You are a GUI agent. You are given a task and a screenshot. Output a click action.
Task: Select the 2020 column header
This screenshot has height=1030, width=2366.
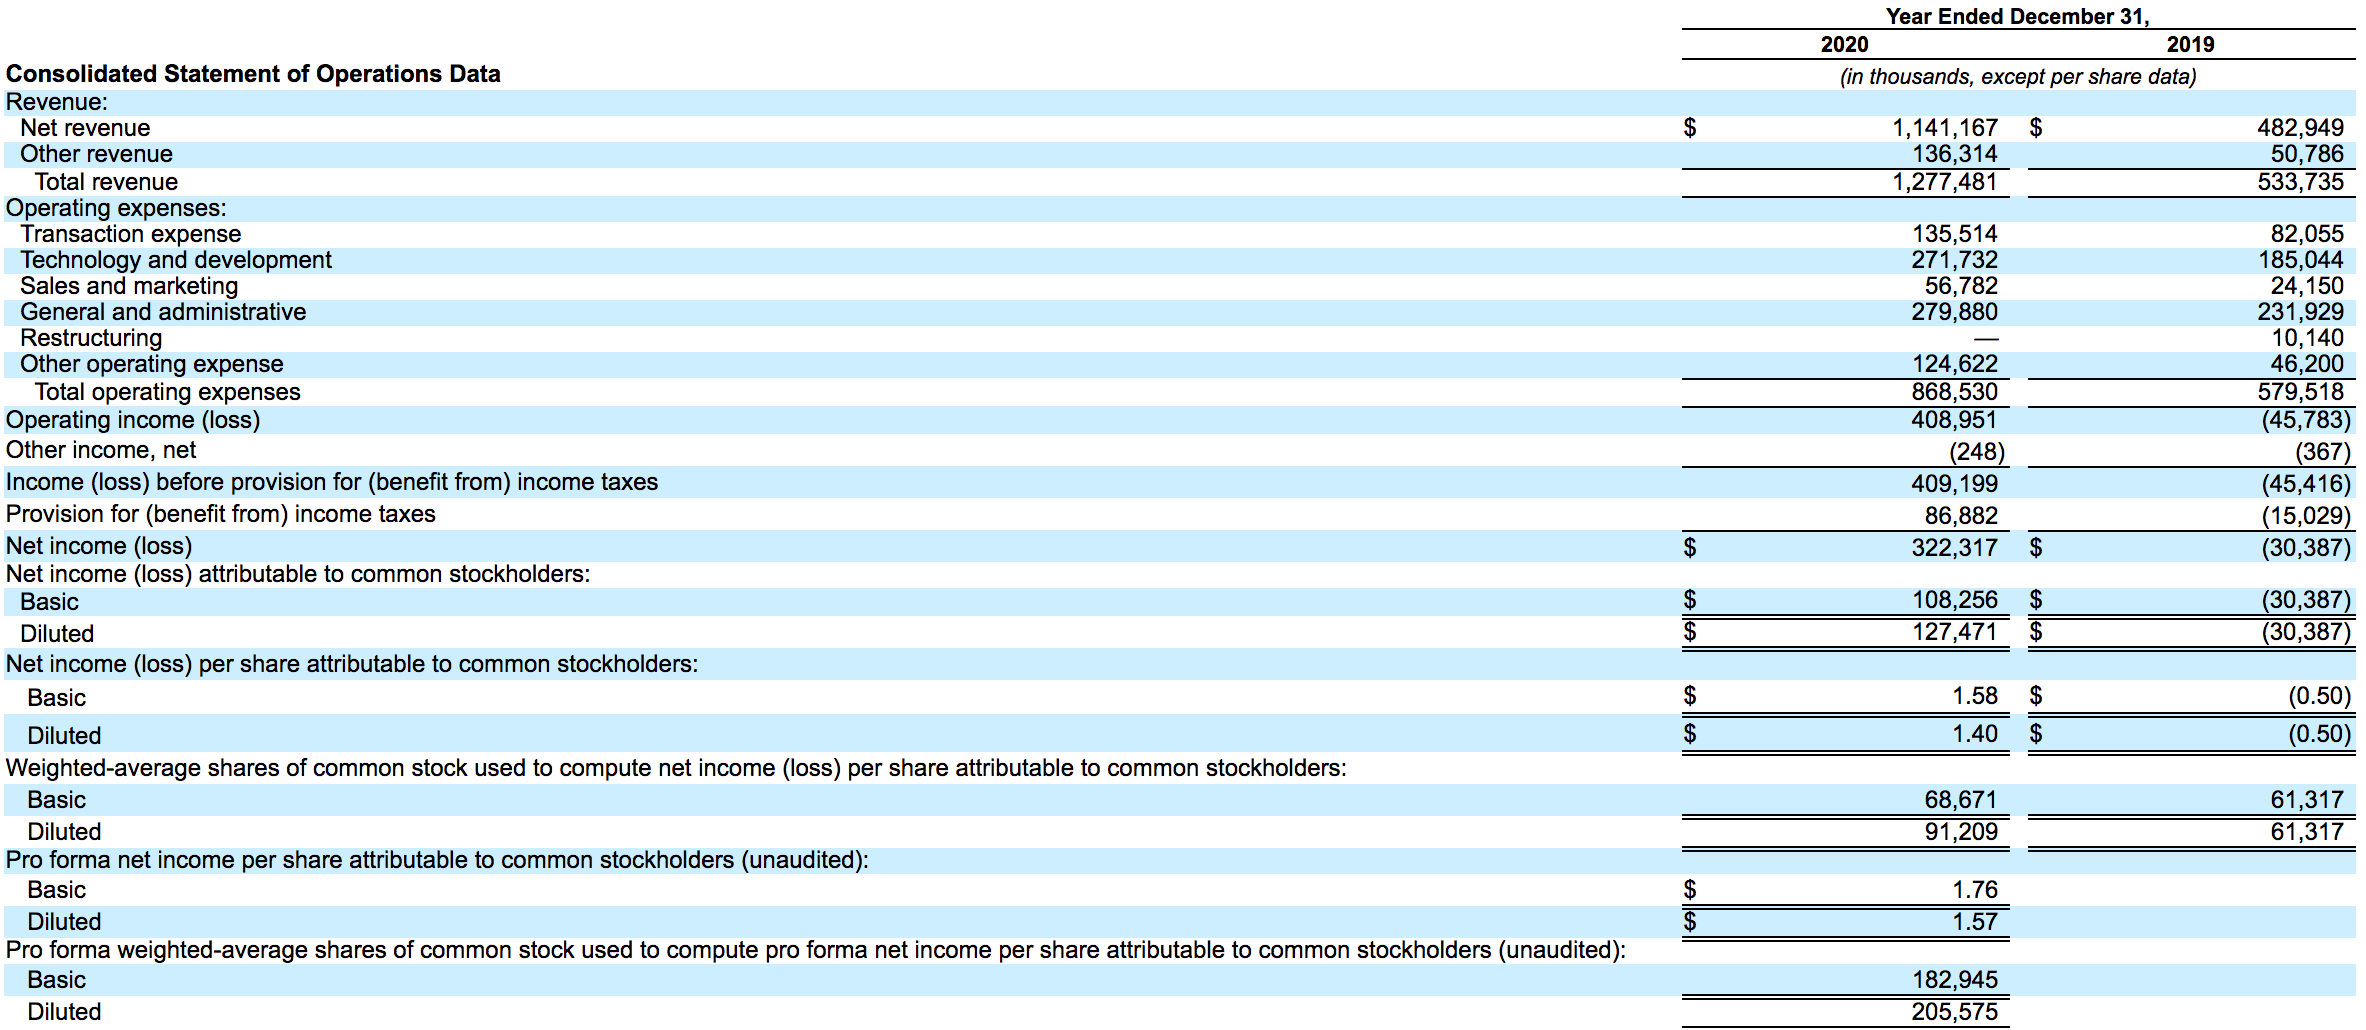coord(1844,44)
